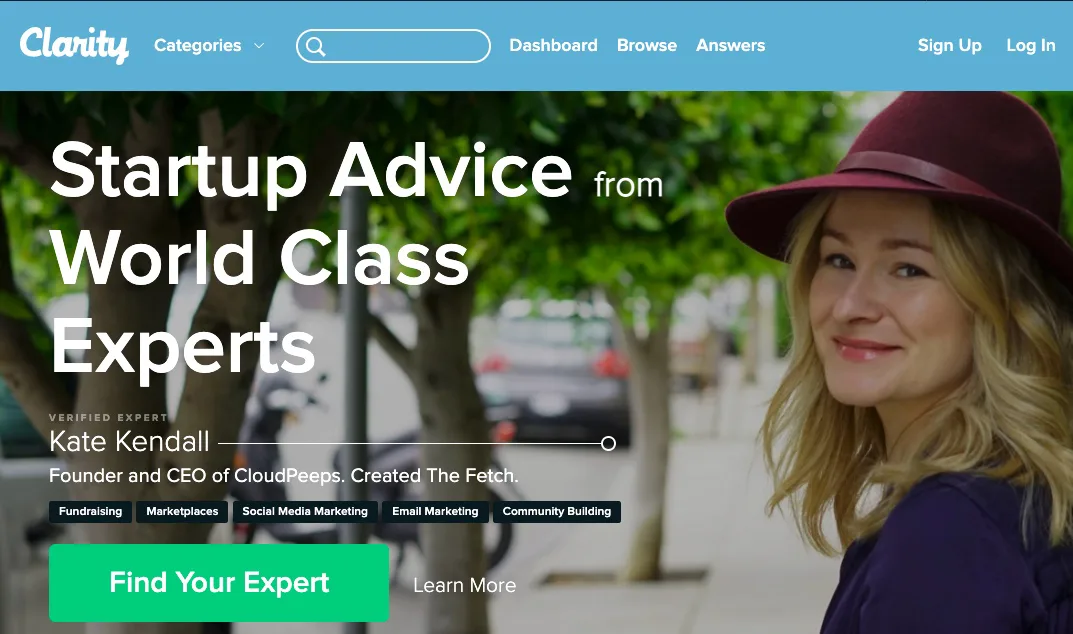This screenshot has width=1073, height=634.
Task: Select the Email Marketing tag
Action: tap(435, 511)
